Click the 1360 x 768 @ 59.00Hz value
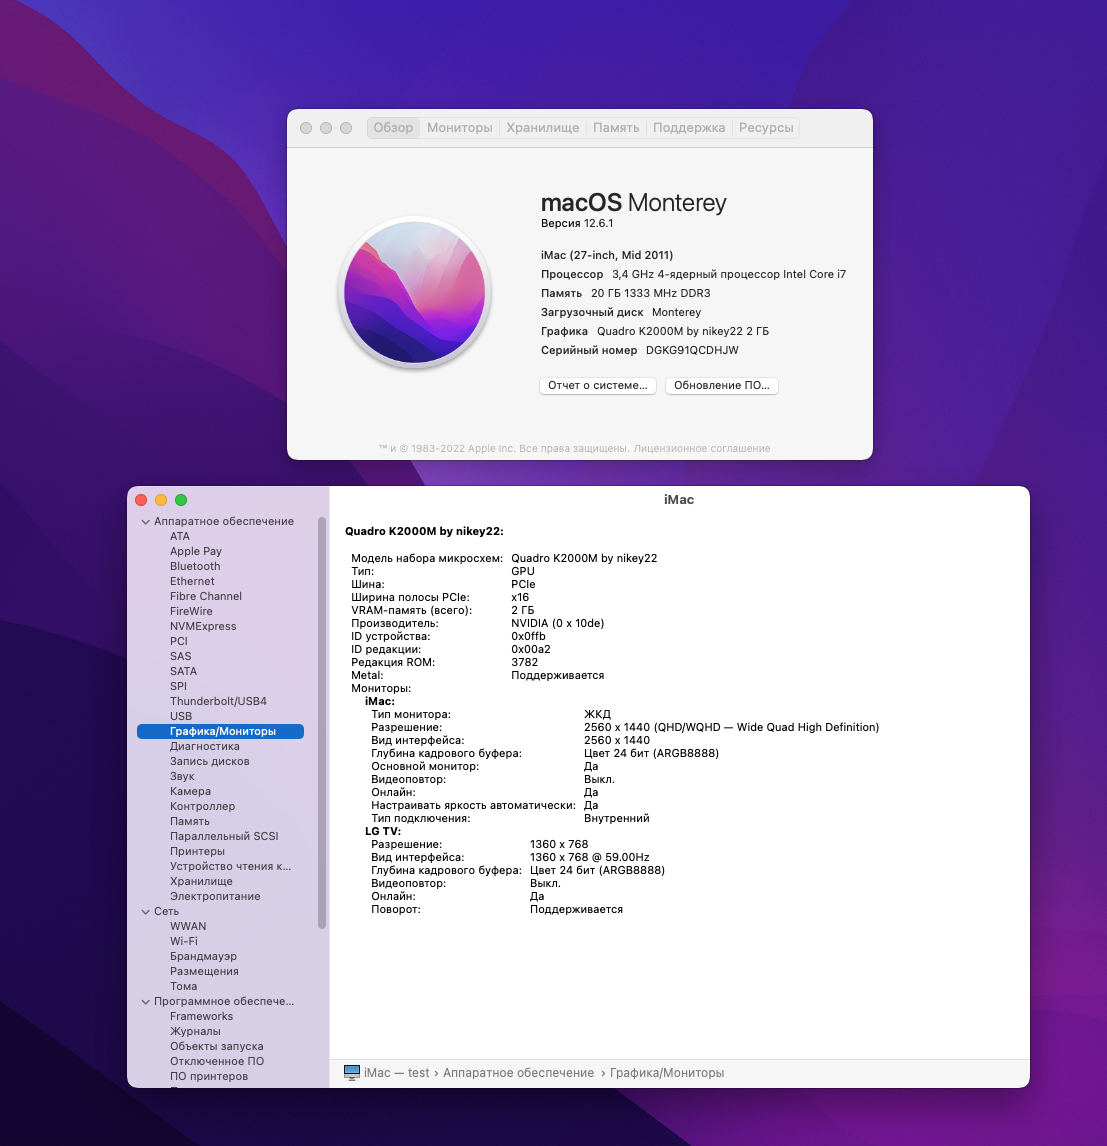Screen dimensions: 1107x1146 (589, 857)
